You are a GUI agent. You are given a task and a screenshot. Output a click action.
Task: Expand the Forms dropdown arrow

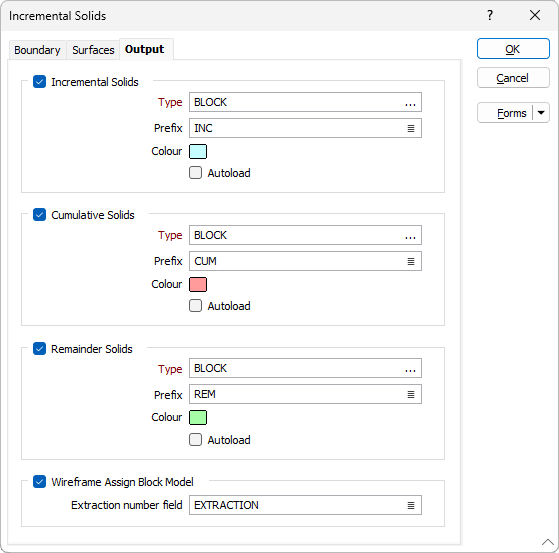[x=541, y=113]
